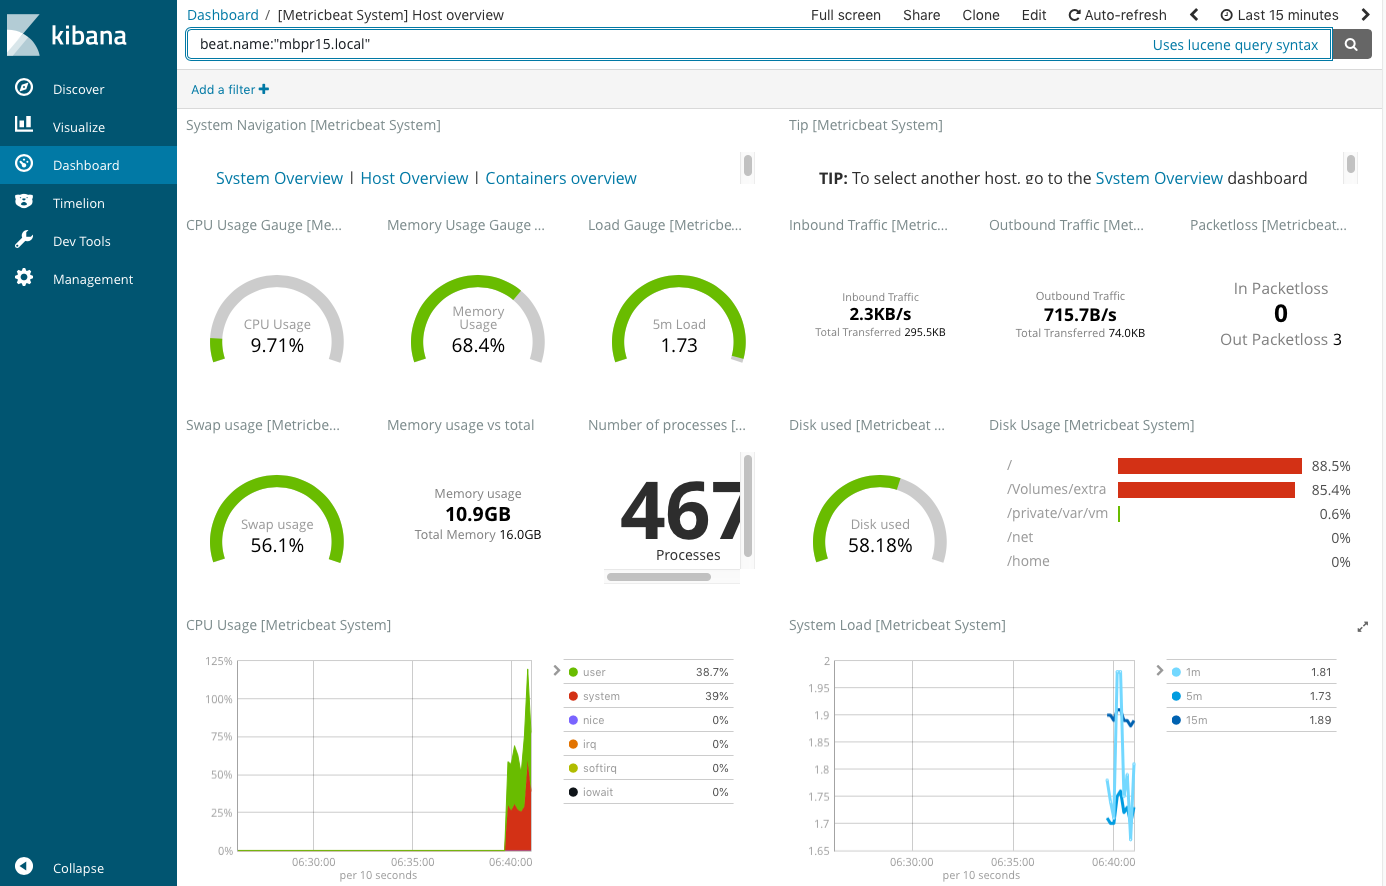Step the time range backward

coord(1194,15)
